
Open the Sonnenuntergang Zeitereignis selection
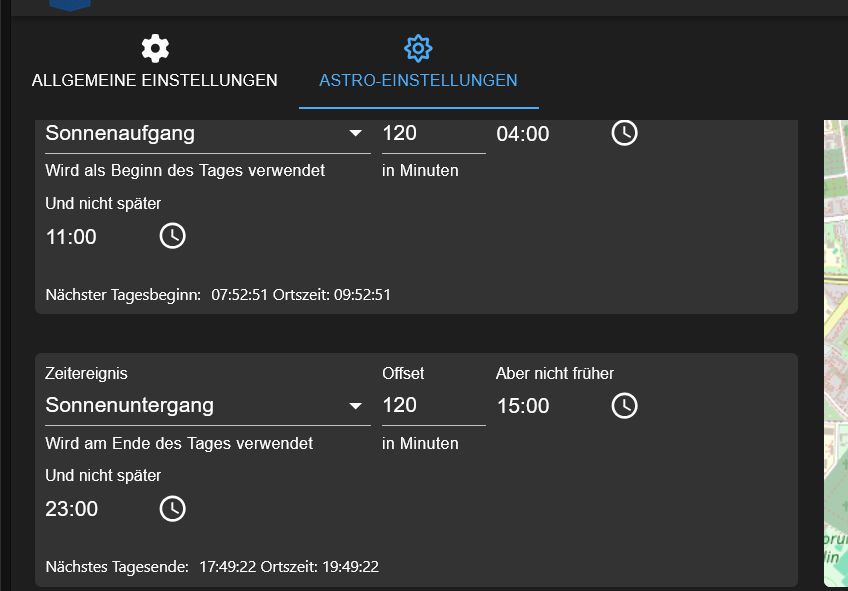208,406
